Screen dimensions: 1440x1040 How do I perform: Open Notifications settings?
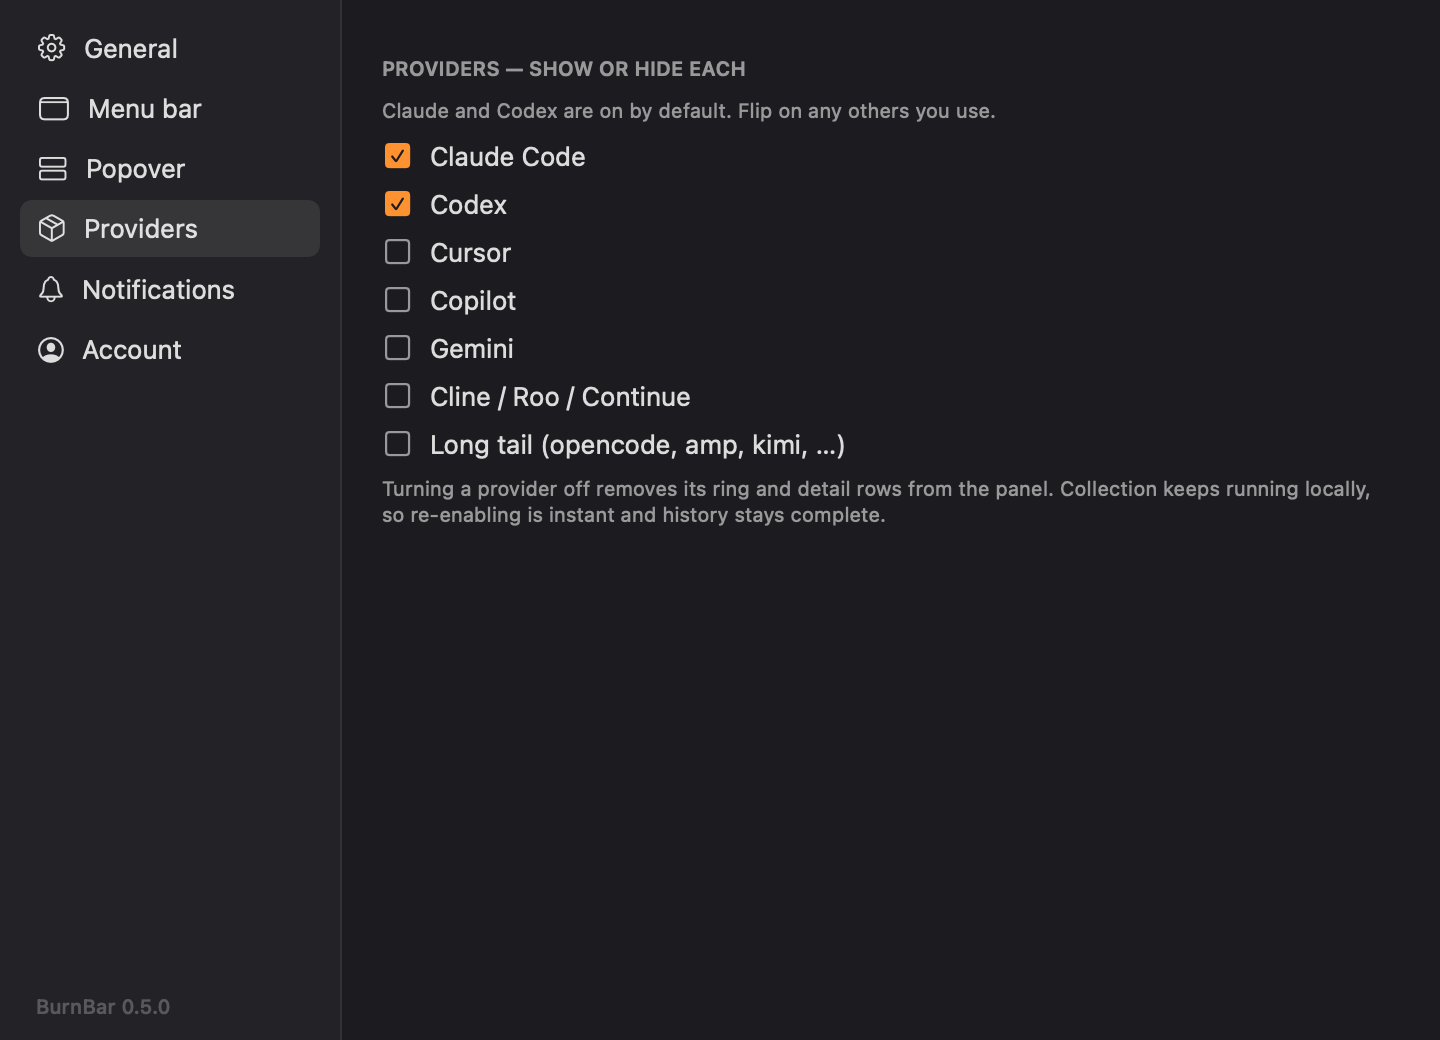coord(170,289)
